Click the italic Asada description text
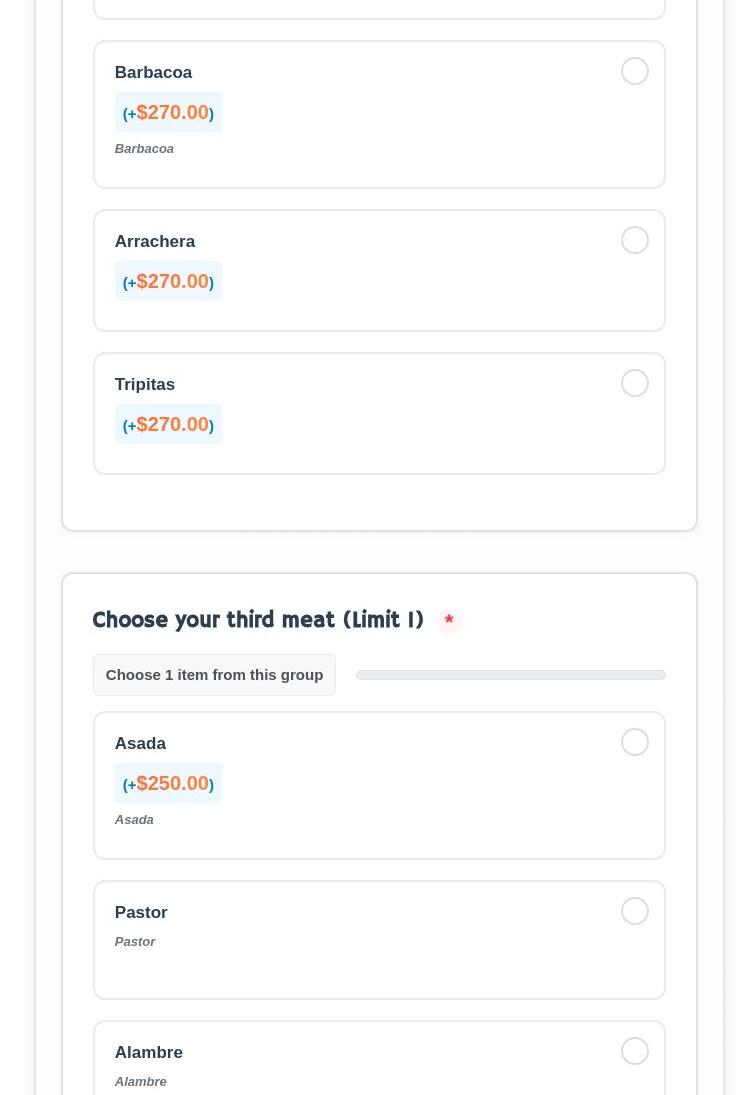Image resolution: width=750 pixels, height=1095 pixels. tap(134, 819)
